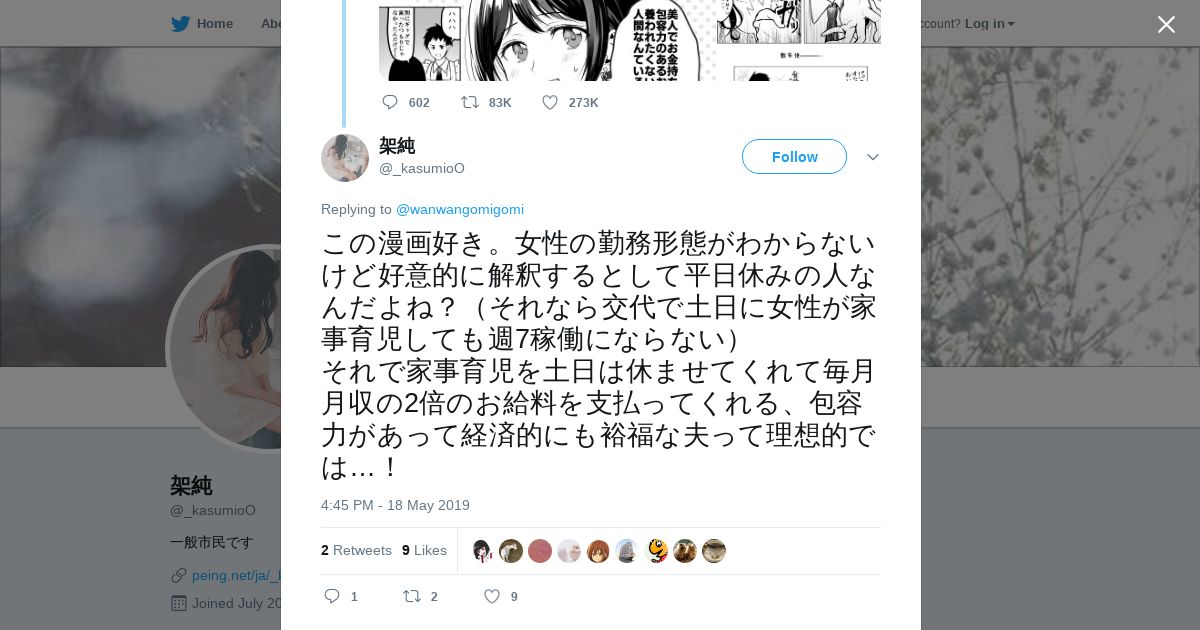Click the yellow duck liker avatar
This screenshot has height=630, width=1200.
pyautogui.click(x=656, y=551)
